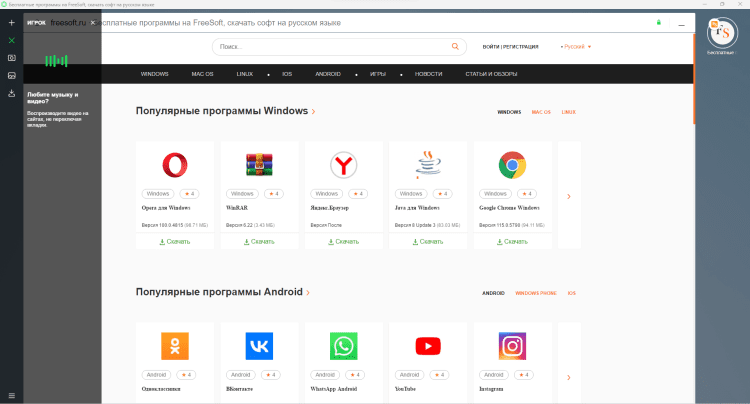Click the panel minimize dash in header
This screenshot has height=404, width=750.
click(x=681, y=24)
